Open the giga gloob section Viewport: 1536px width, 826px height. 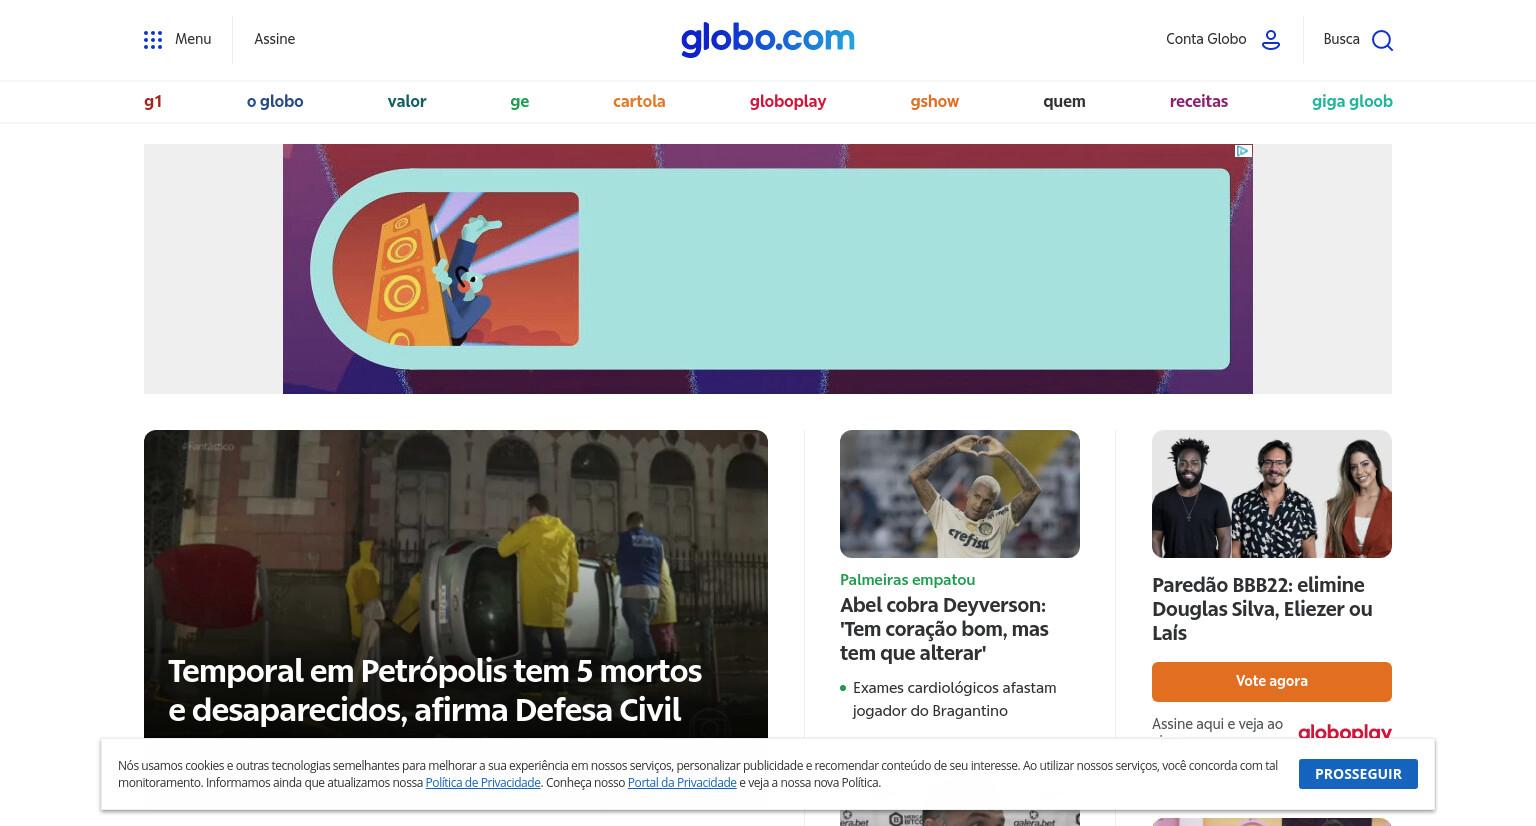(x=1352, y=101)
